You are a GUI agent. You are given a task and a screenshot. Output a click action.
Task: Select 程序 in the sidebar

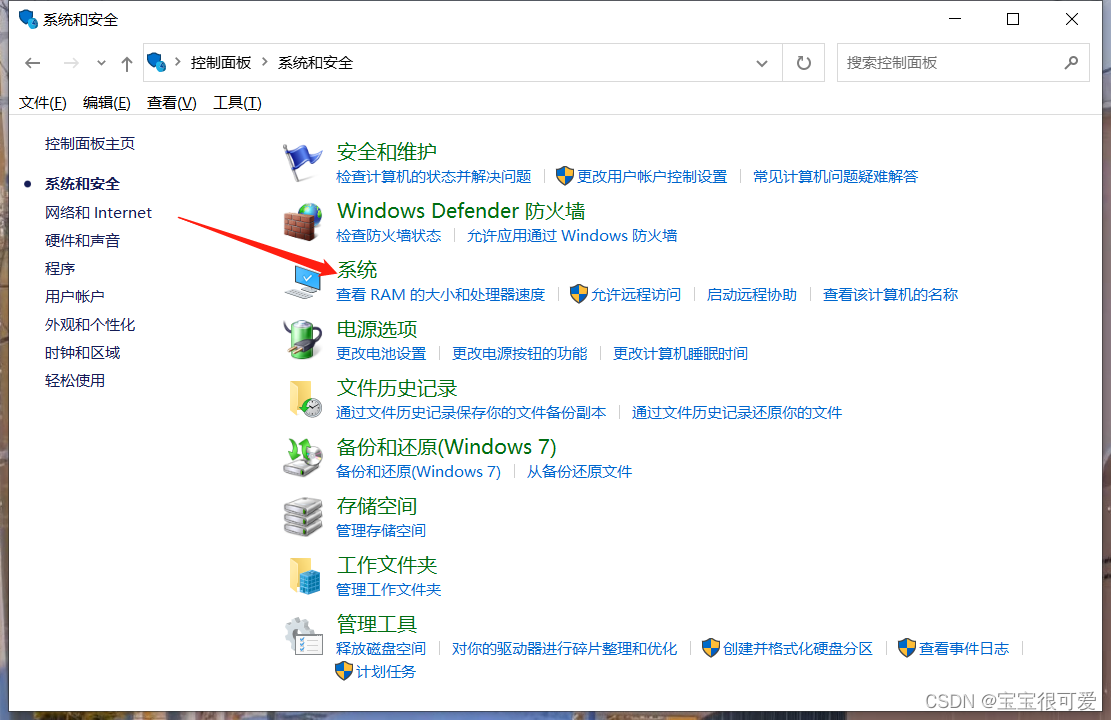tap(60, 269)
